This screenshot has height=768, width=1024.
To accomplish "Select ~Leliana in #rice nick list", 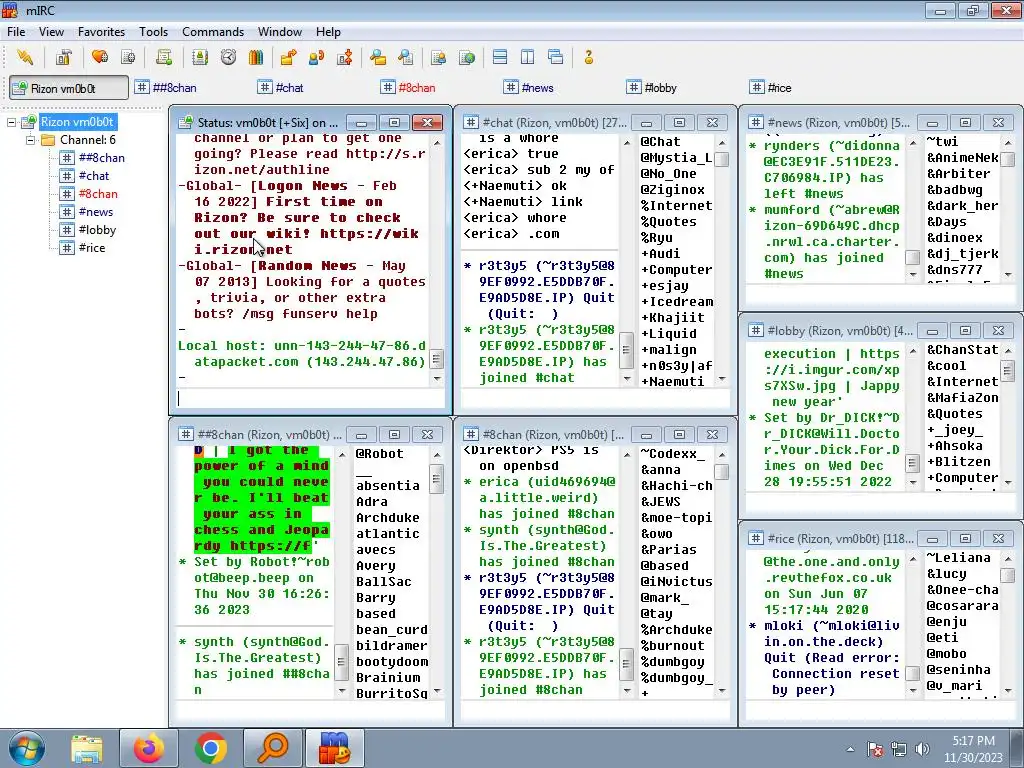I will click(958, 558).
